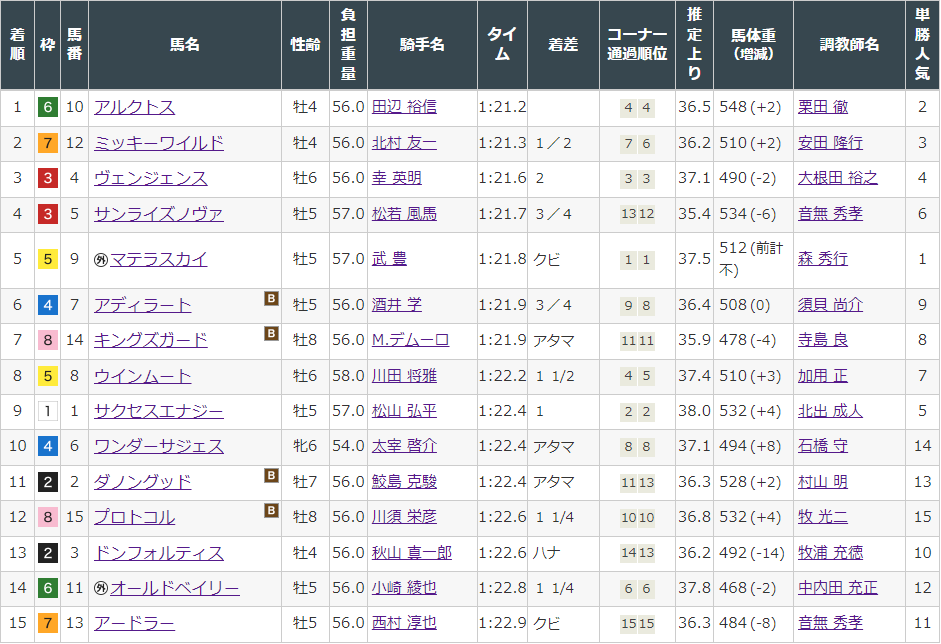This screenshot has height=644, width=941.
Task: Open jockey 川須 栄彦 profile
Action: click(x=404, y=517)
